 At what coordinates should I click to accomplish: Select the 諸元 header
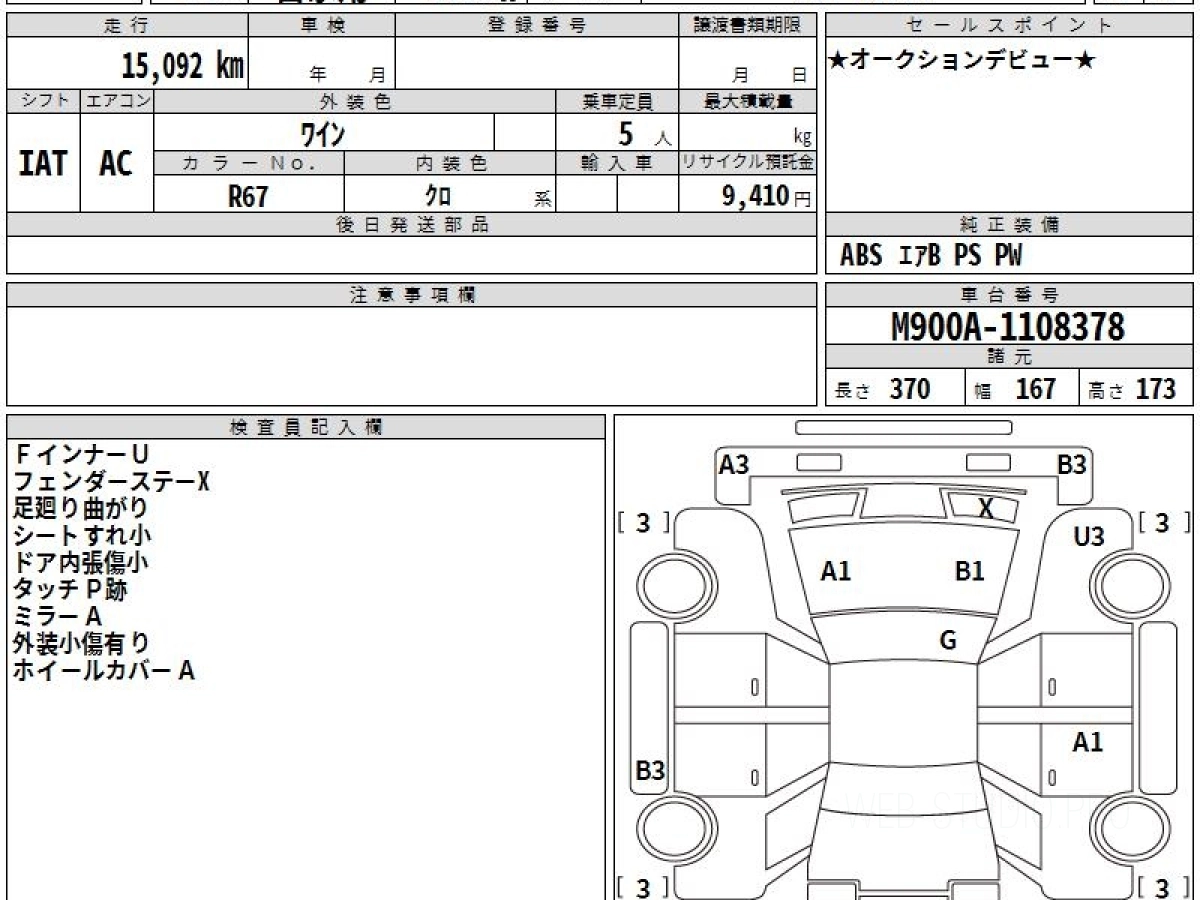(x=1009, y=357)
